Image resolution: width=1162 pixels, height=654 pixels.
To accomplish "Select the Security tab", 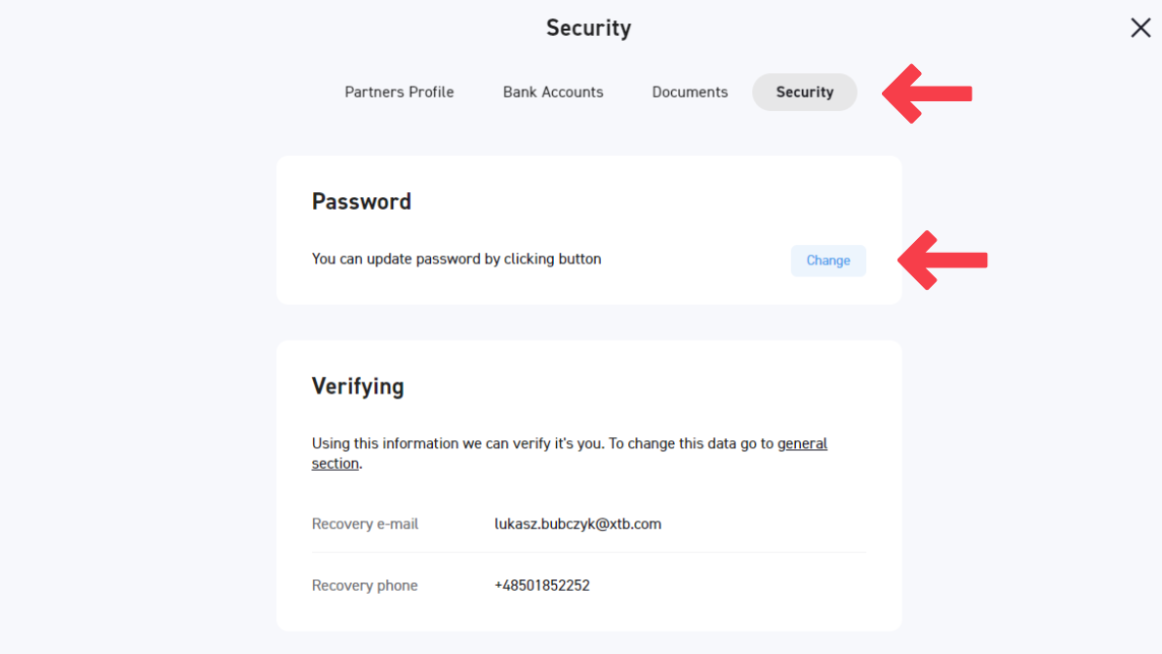I will click(x=804, y=92).
